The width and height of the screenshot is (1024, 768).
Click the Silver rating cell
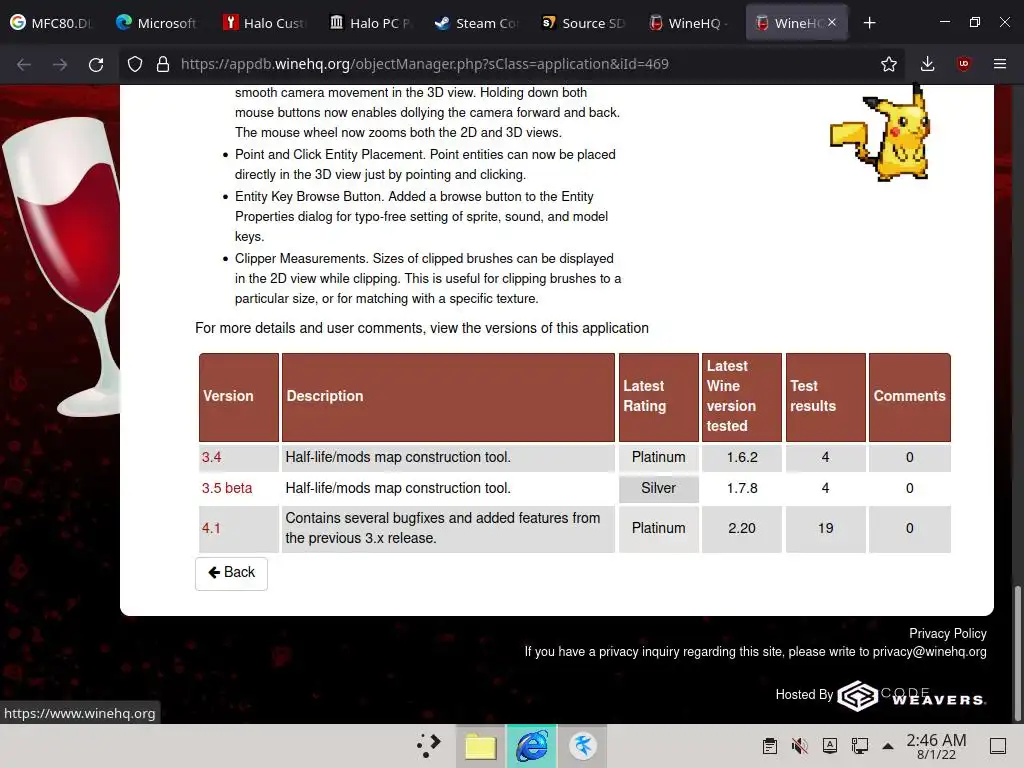[x=658, y=488]
